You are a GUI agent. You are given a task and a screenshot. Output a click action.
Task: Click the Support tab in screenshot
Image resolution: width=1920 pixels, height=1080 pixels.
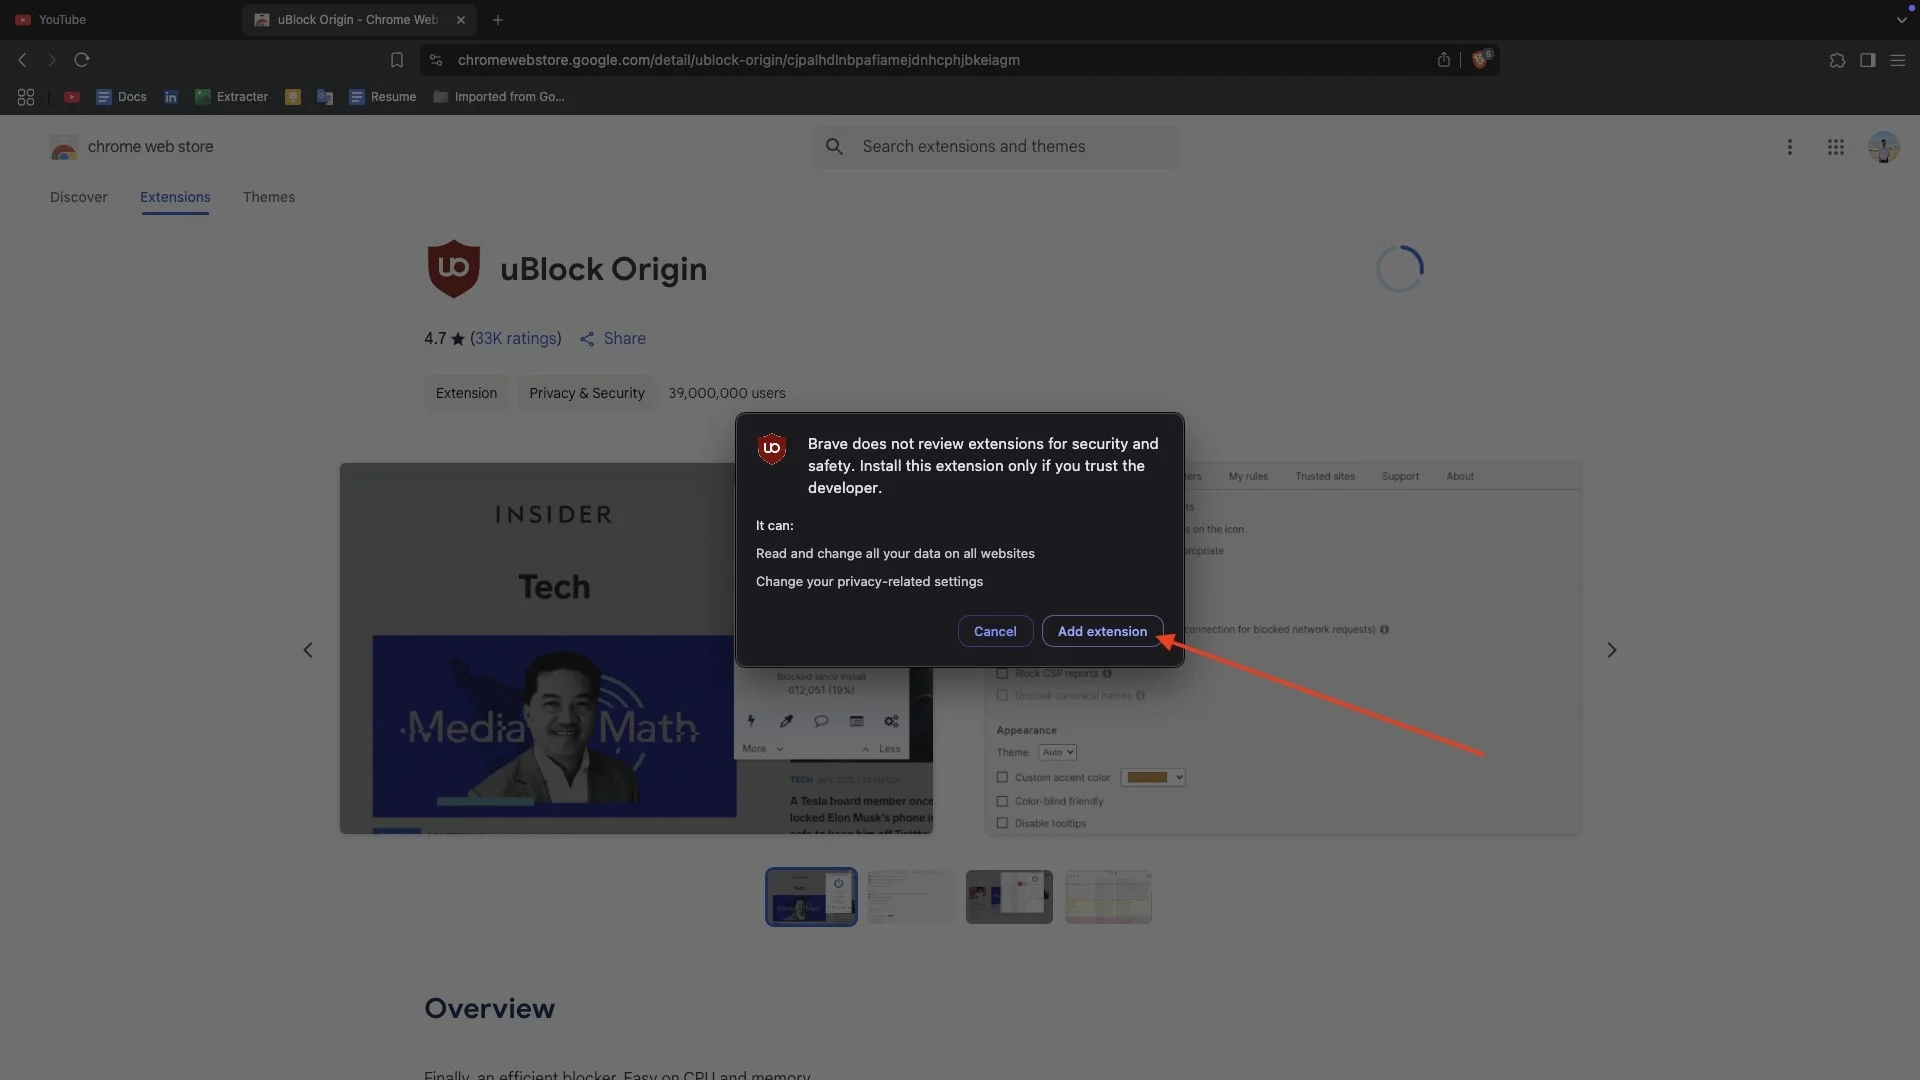1400,477
